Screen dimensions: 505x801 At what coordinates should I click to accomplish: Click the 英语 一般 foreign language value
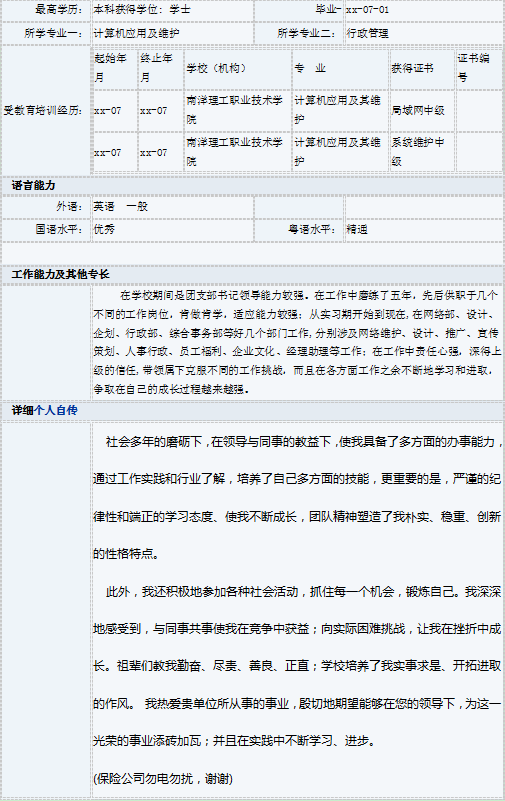tap(121, 206)
